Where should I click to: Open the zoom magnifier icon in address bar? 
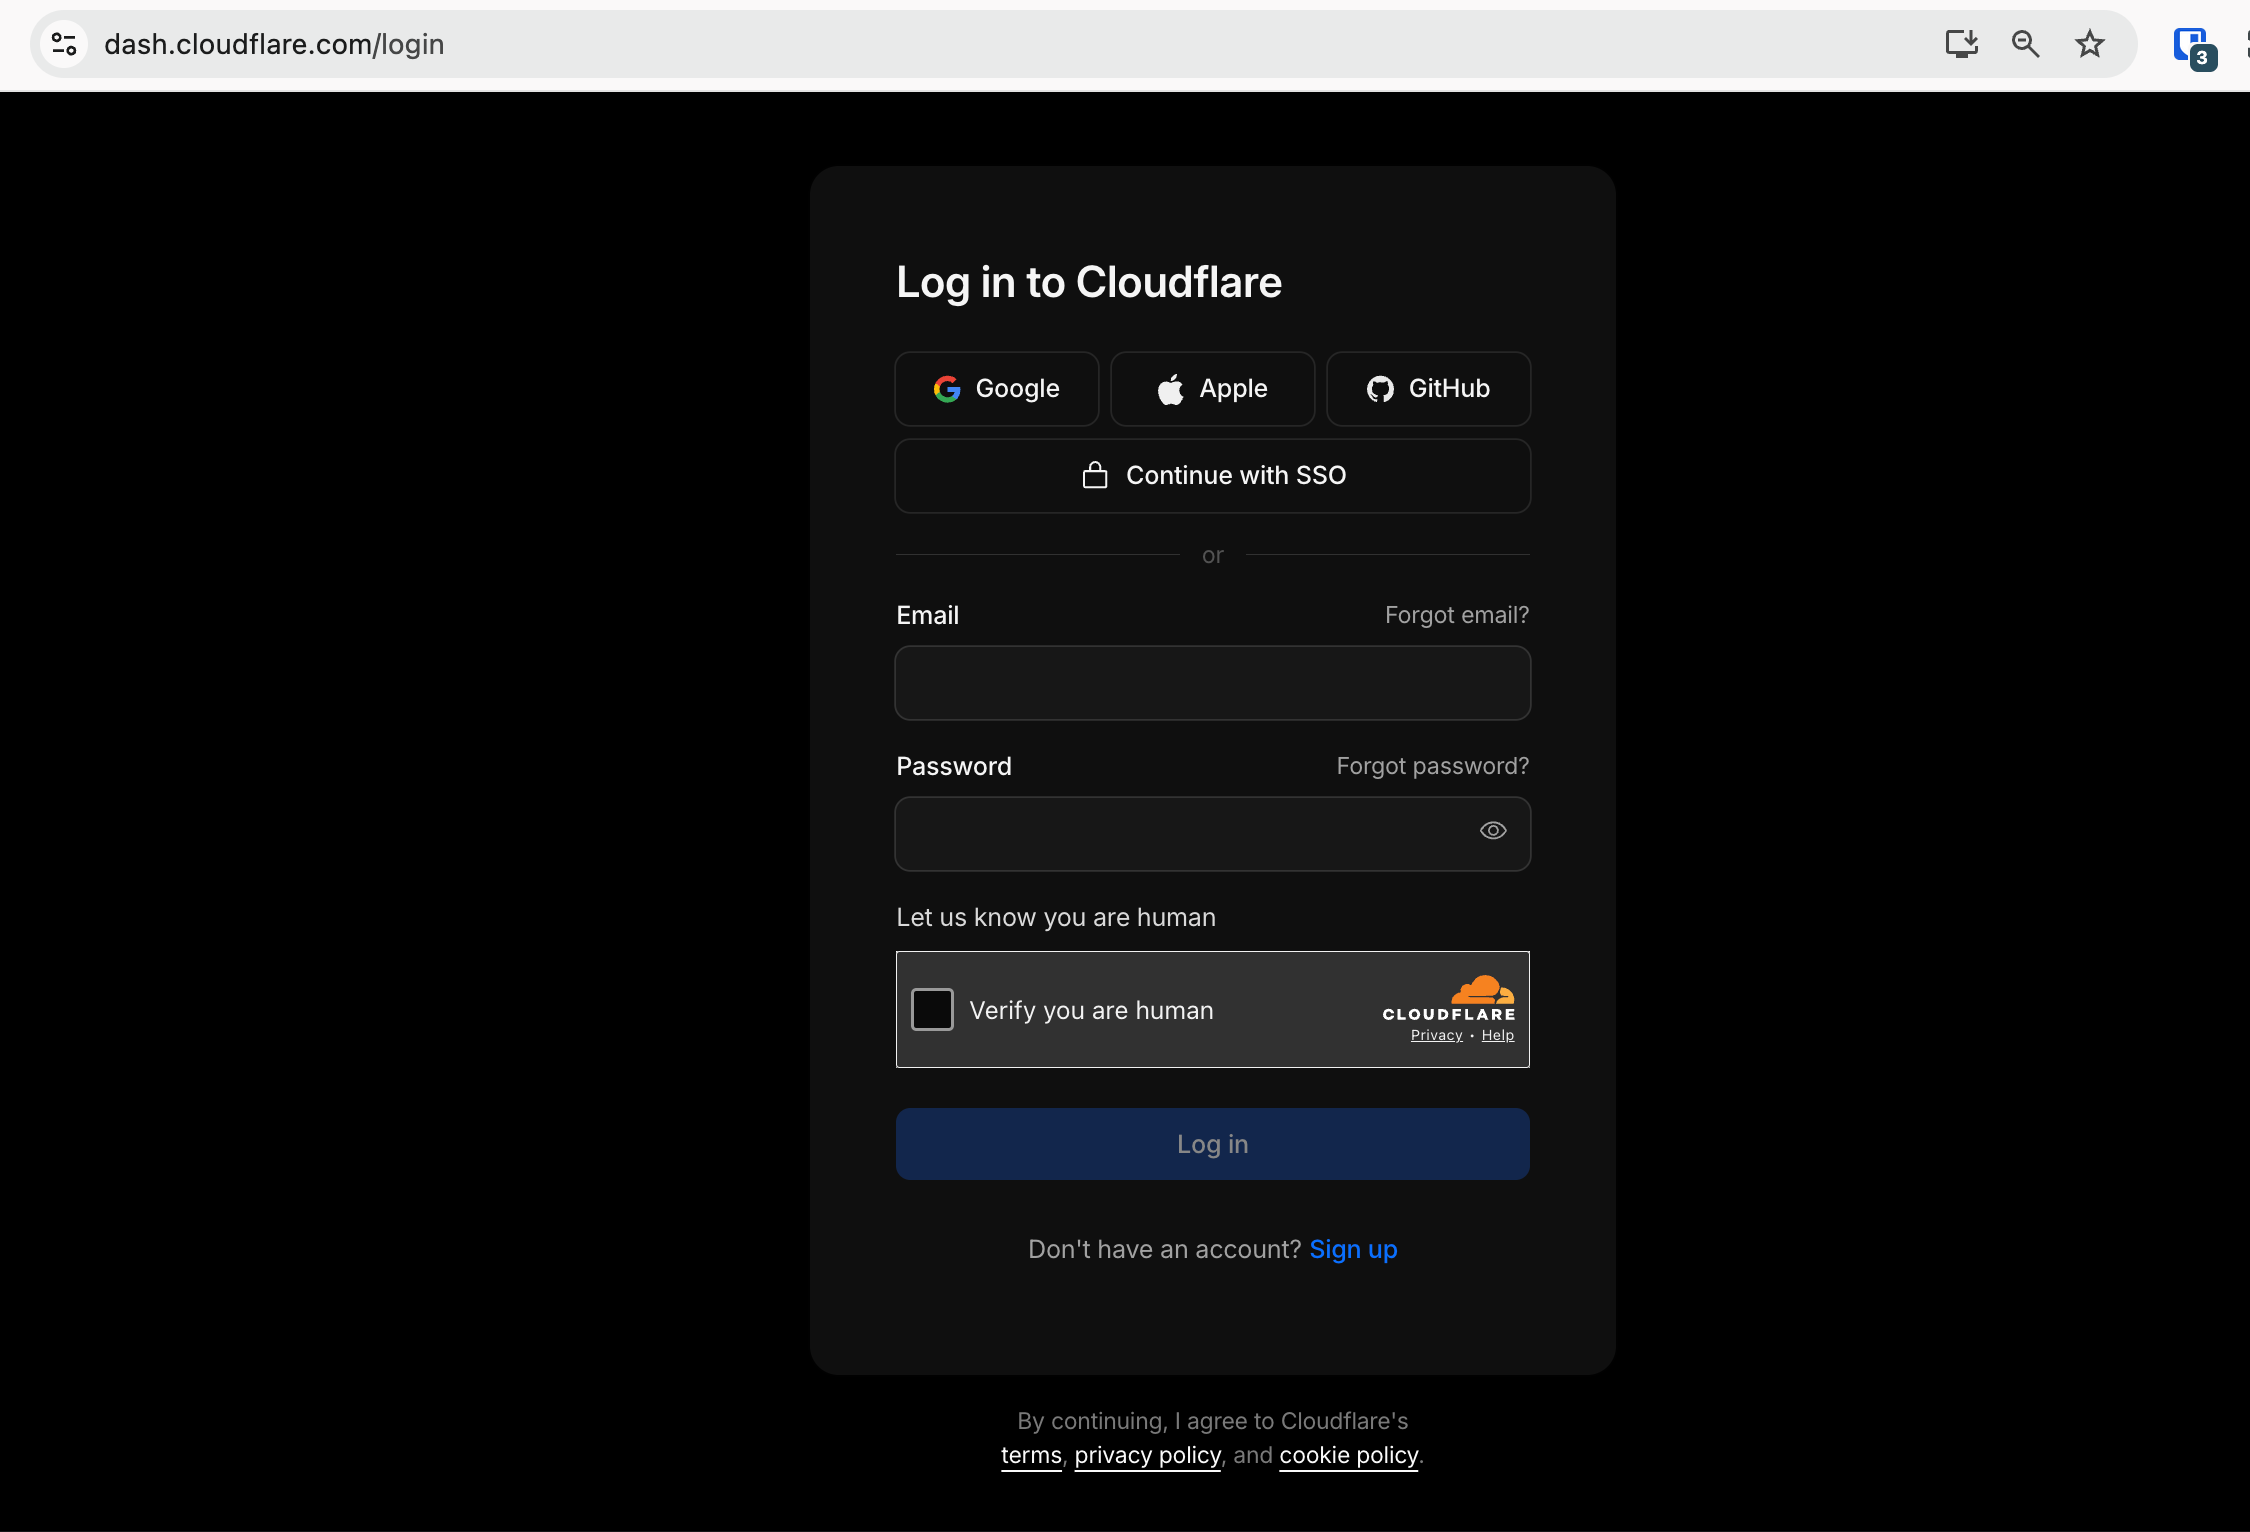2025,44
